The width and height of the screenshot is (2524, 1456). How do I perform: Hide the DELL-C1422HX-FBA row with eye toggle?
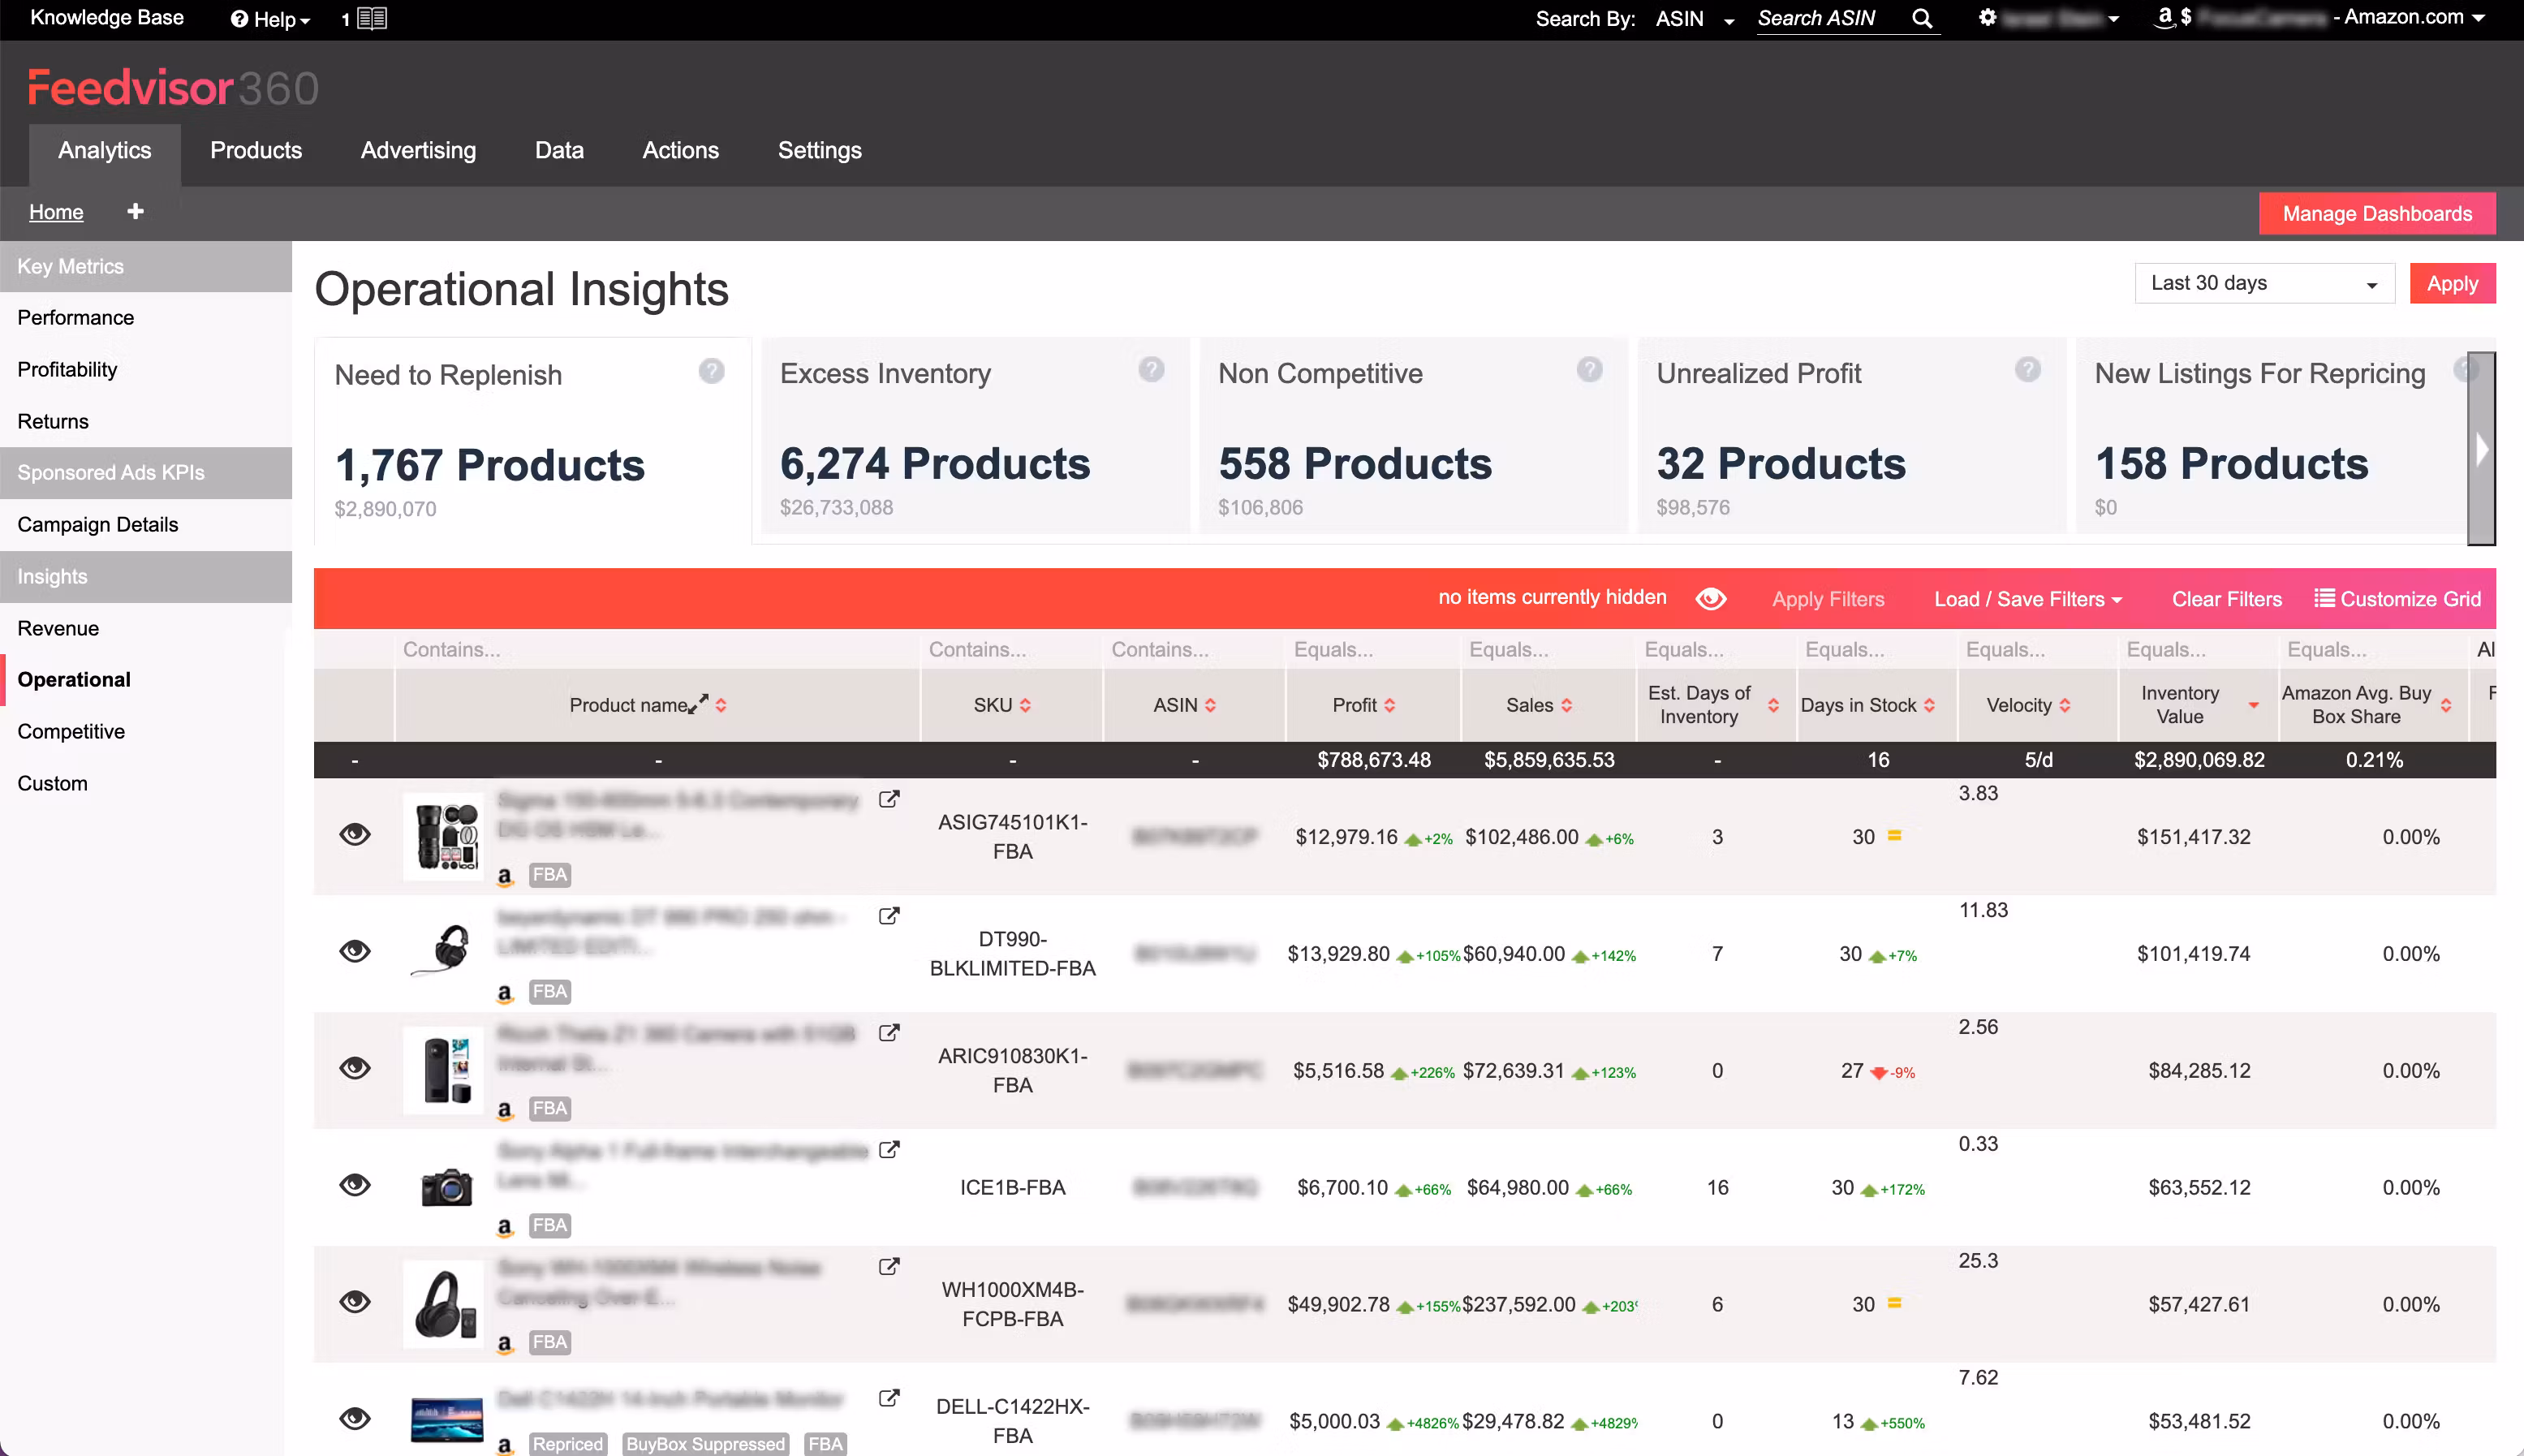tap(355, 1419)
